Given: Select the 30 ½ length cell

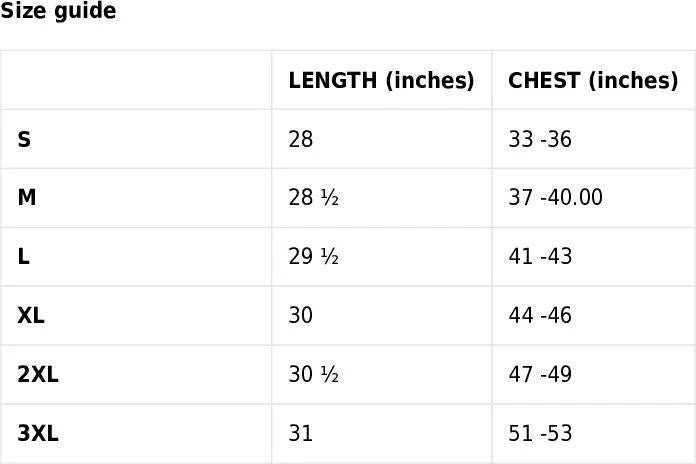Looking at the screenshot, I should pos(314,375).
